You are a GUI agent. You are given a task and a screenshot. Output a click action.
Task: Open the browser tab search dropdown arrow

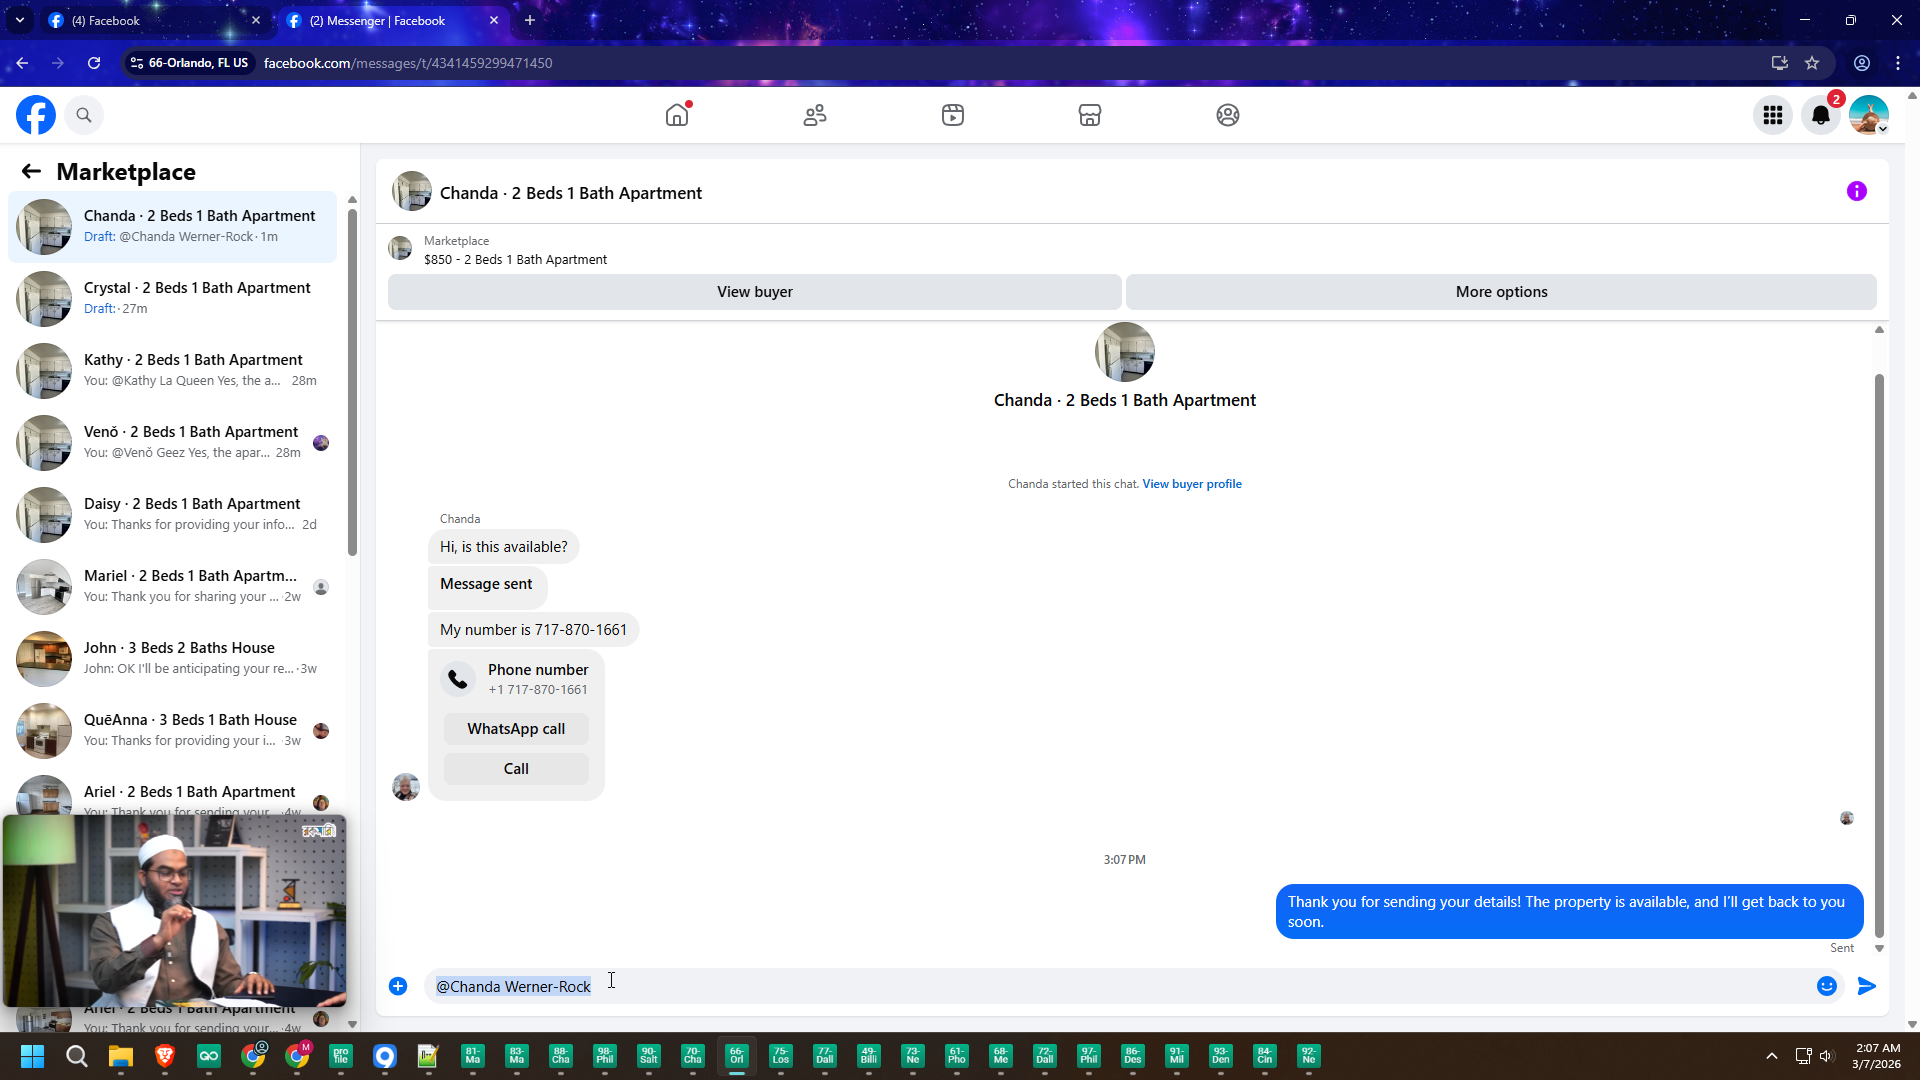(19, 20)
